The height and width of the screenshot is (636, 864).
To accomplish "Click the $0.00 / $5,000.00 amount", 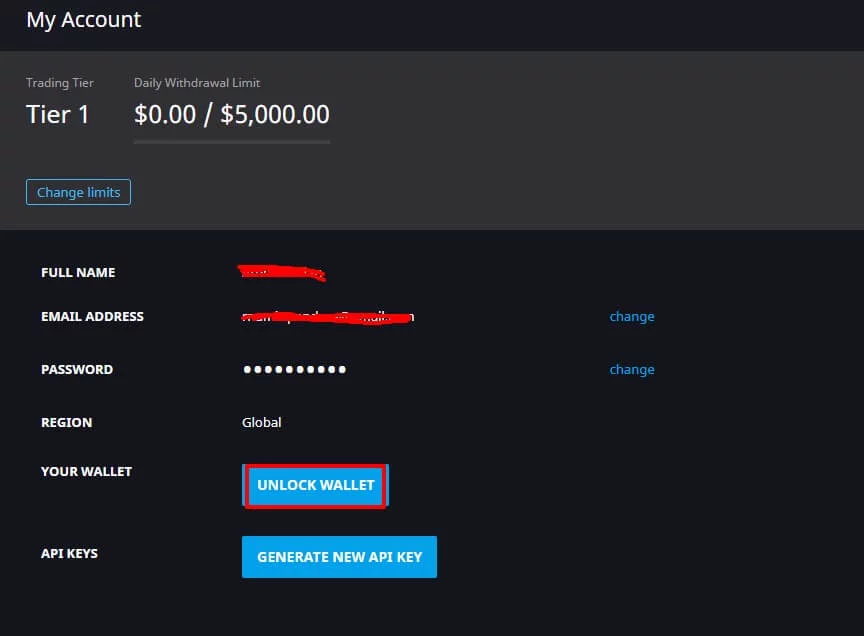I will tap(232, 115).
